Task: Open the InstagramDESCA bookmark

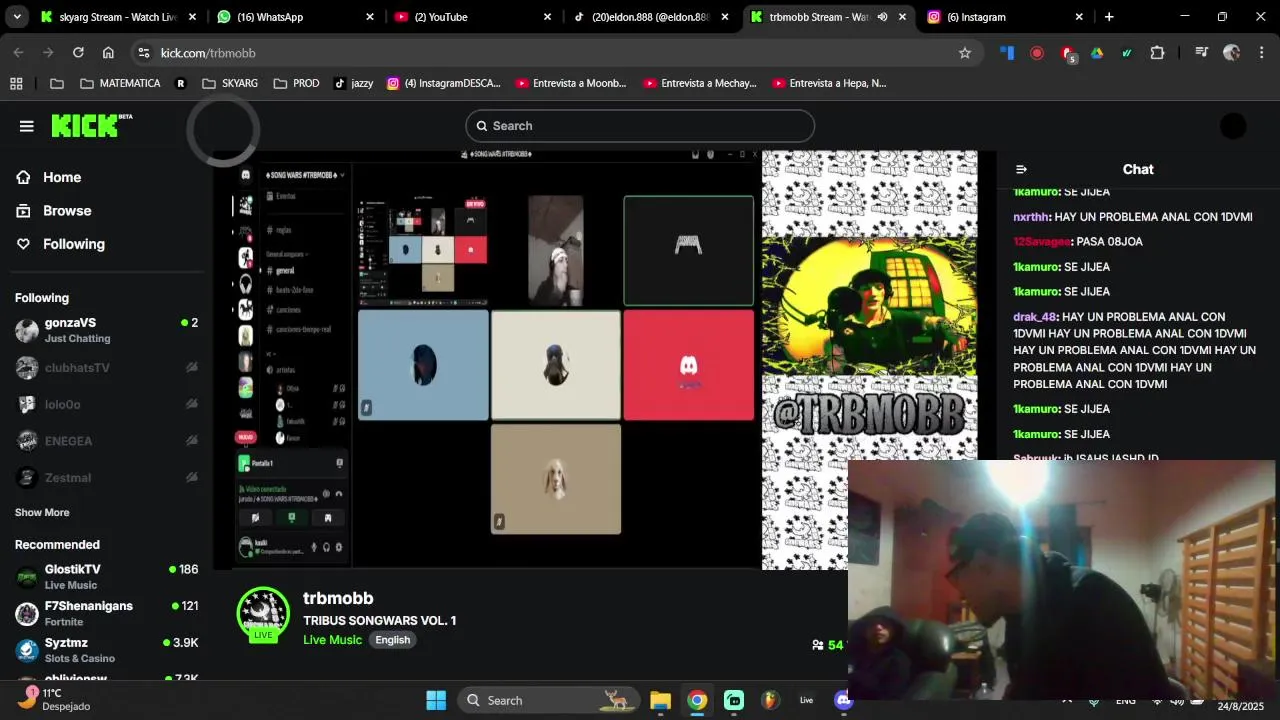Action: pyautogui.click(x=444, y=83)
